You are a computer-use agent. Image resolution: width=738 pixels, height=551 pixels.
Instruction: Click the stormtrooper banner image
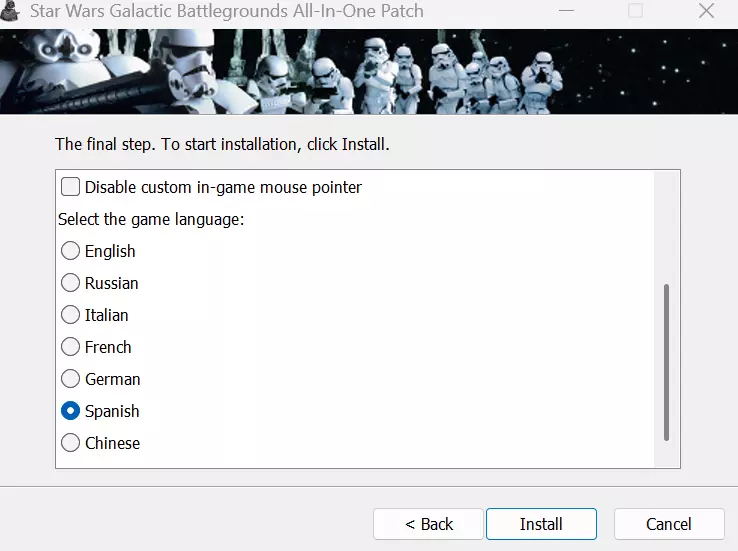(369, 72)
